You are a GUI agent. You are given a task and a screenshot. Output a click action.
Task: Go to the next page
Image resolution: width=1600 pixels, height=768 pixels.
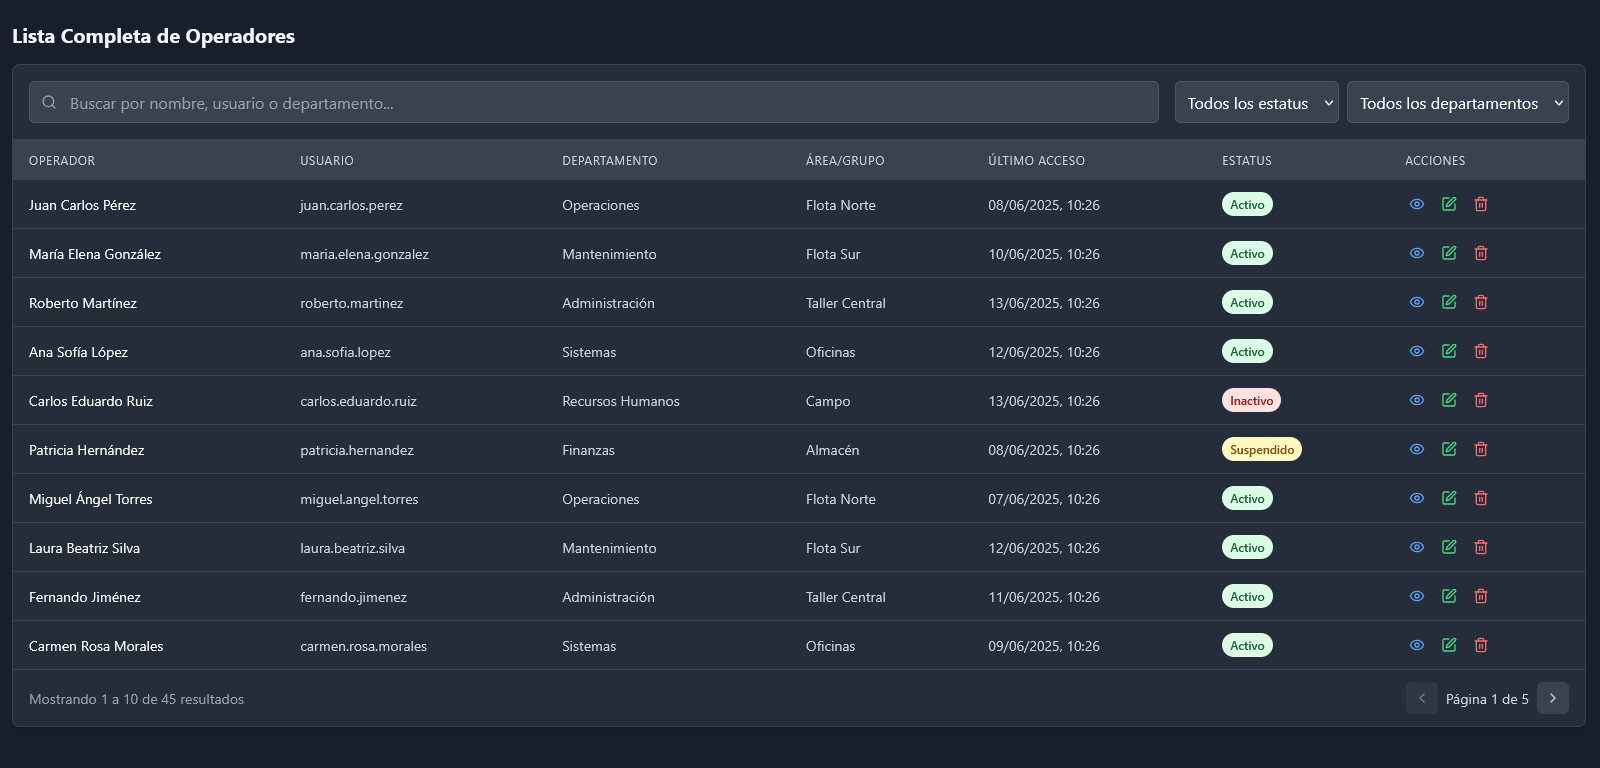coord(1553,698)
